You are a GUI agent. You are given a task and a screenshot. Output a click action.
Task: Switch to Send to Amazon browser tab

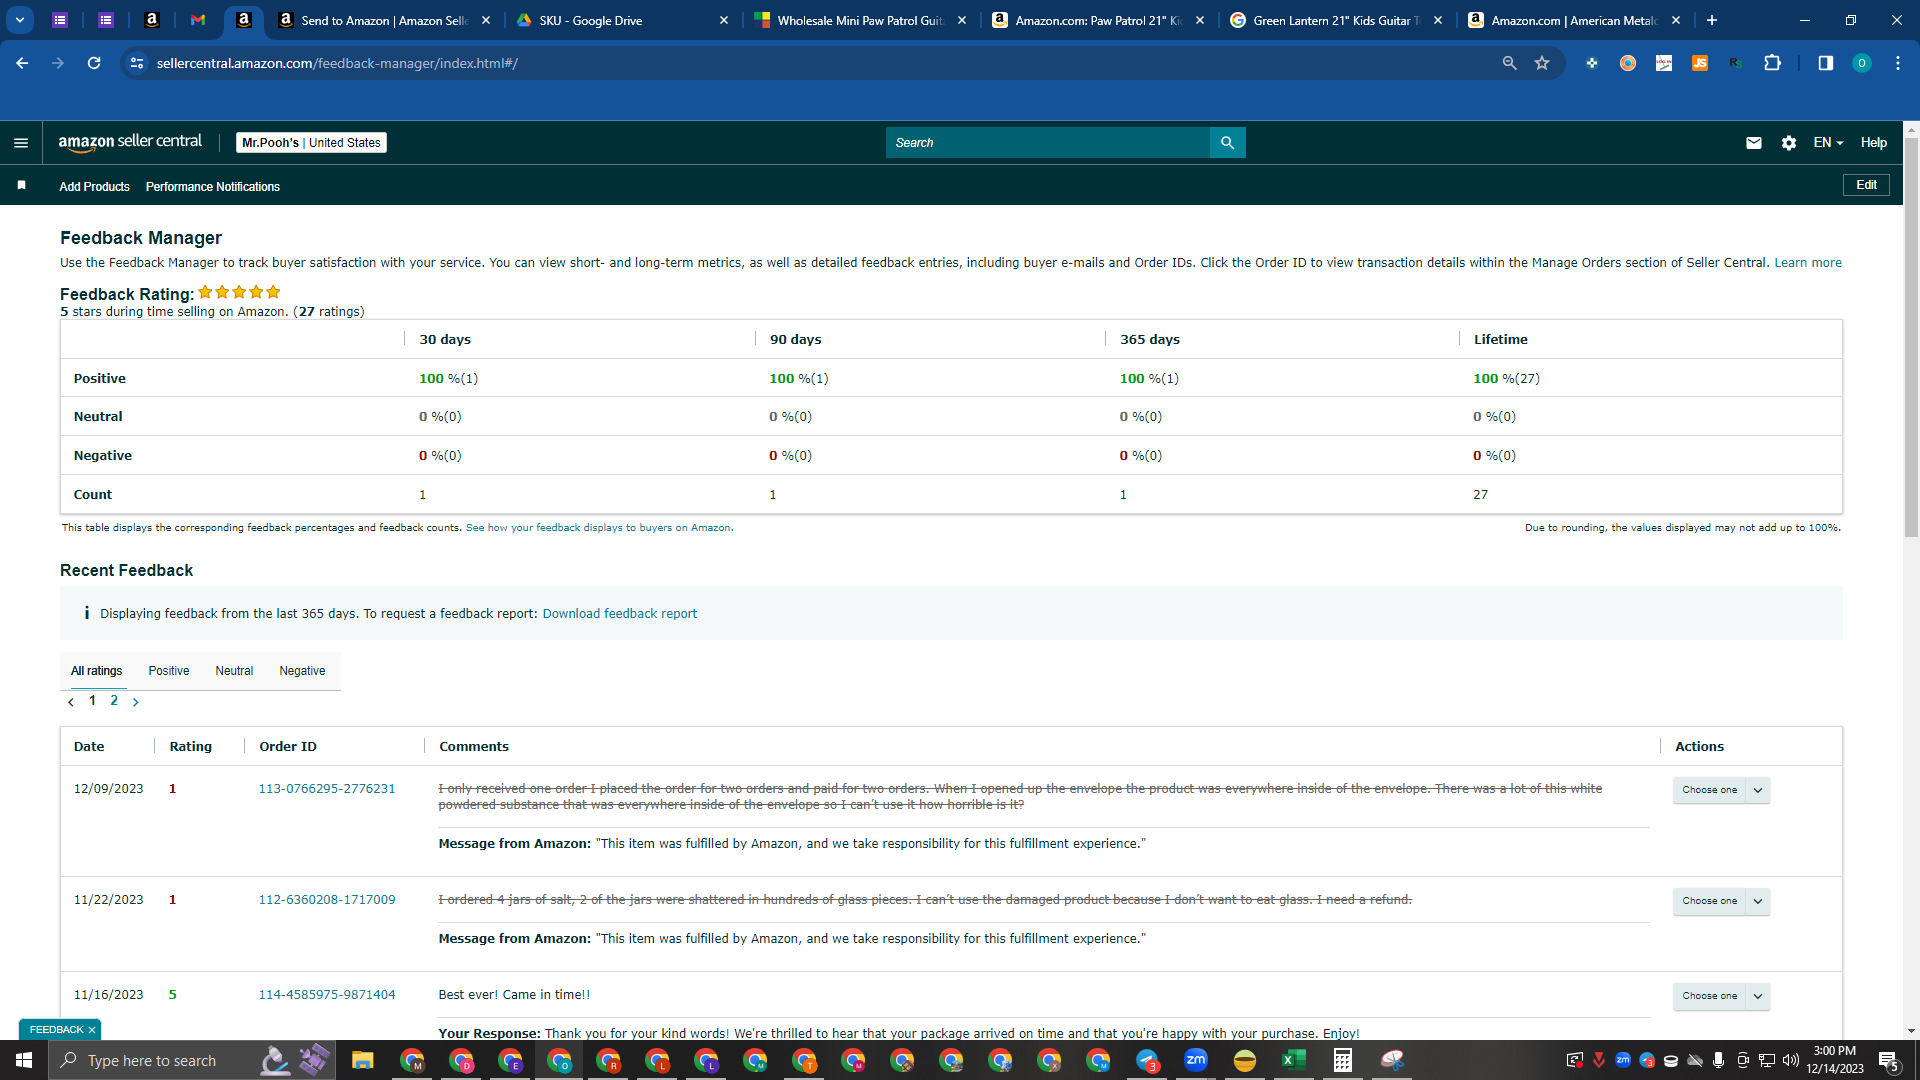(384, 20)
